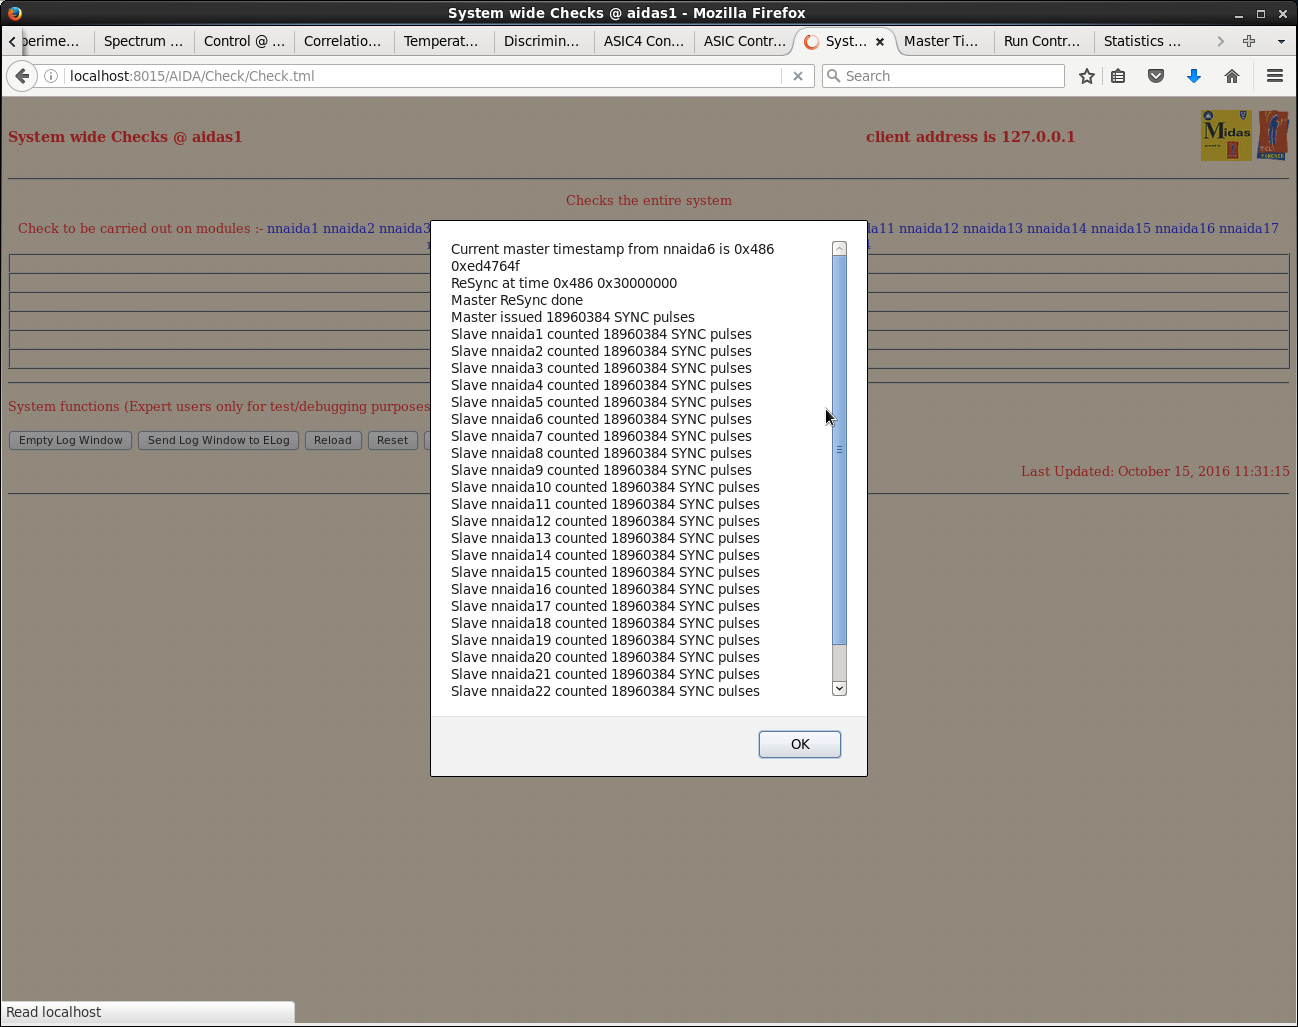This screenshot has height=1027, width=1298.
Task: Click 'Master ReSync done' line in dialog
Action: click(x=516, y=300)
